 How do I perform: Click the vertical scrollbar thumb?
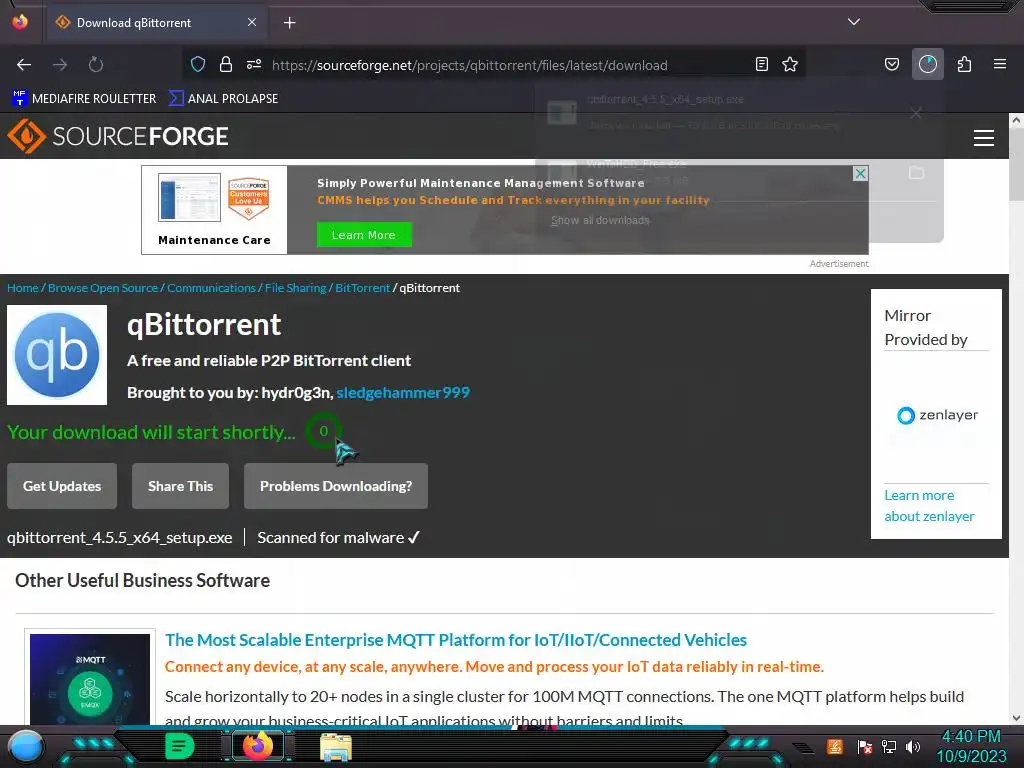tap(1016, 164)
